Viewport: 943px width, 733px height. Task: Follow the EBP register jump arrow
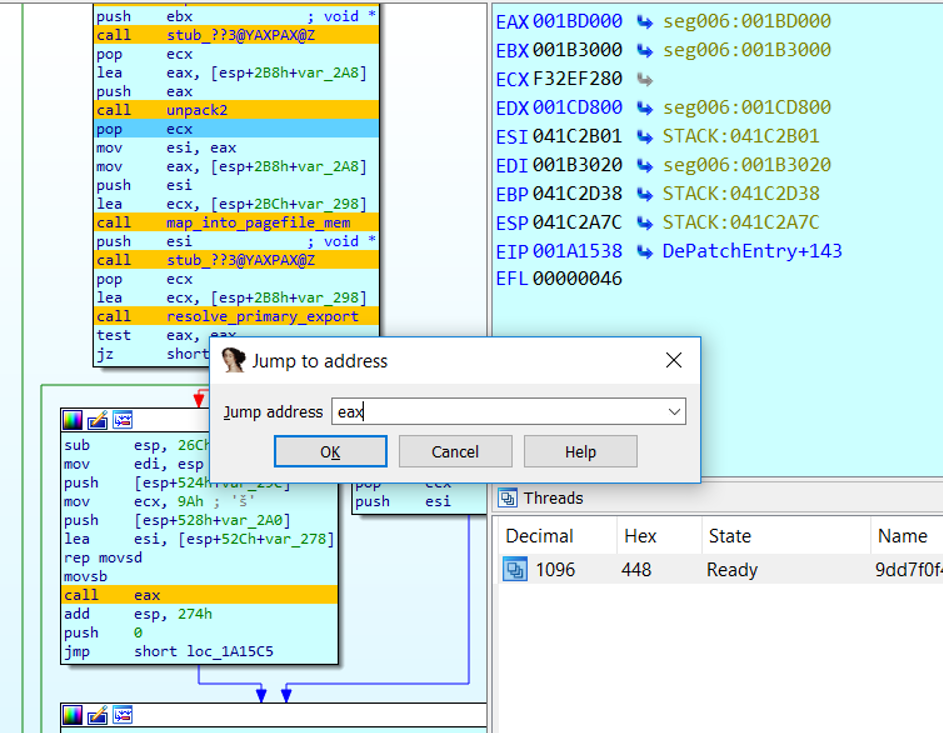point(645,194)
